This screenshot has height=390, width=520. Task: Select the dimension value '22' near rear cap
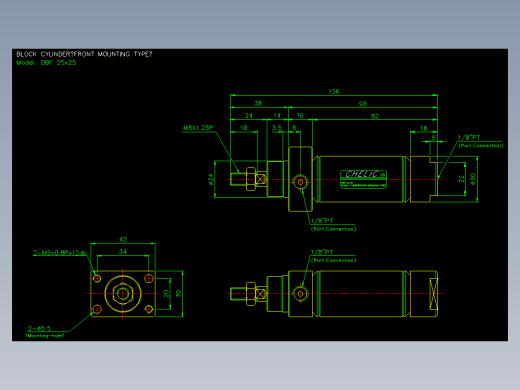tap(461, 179)
